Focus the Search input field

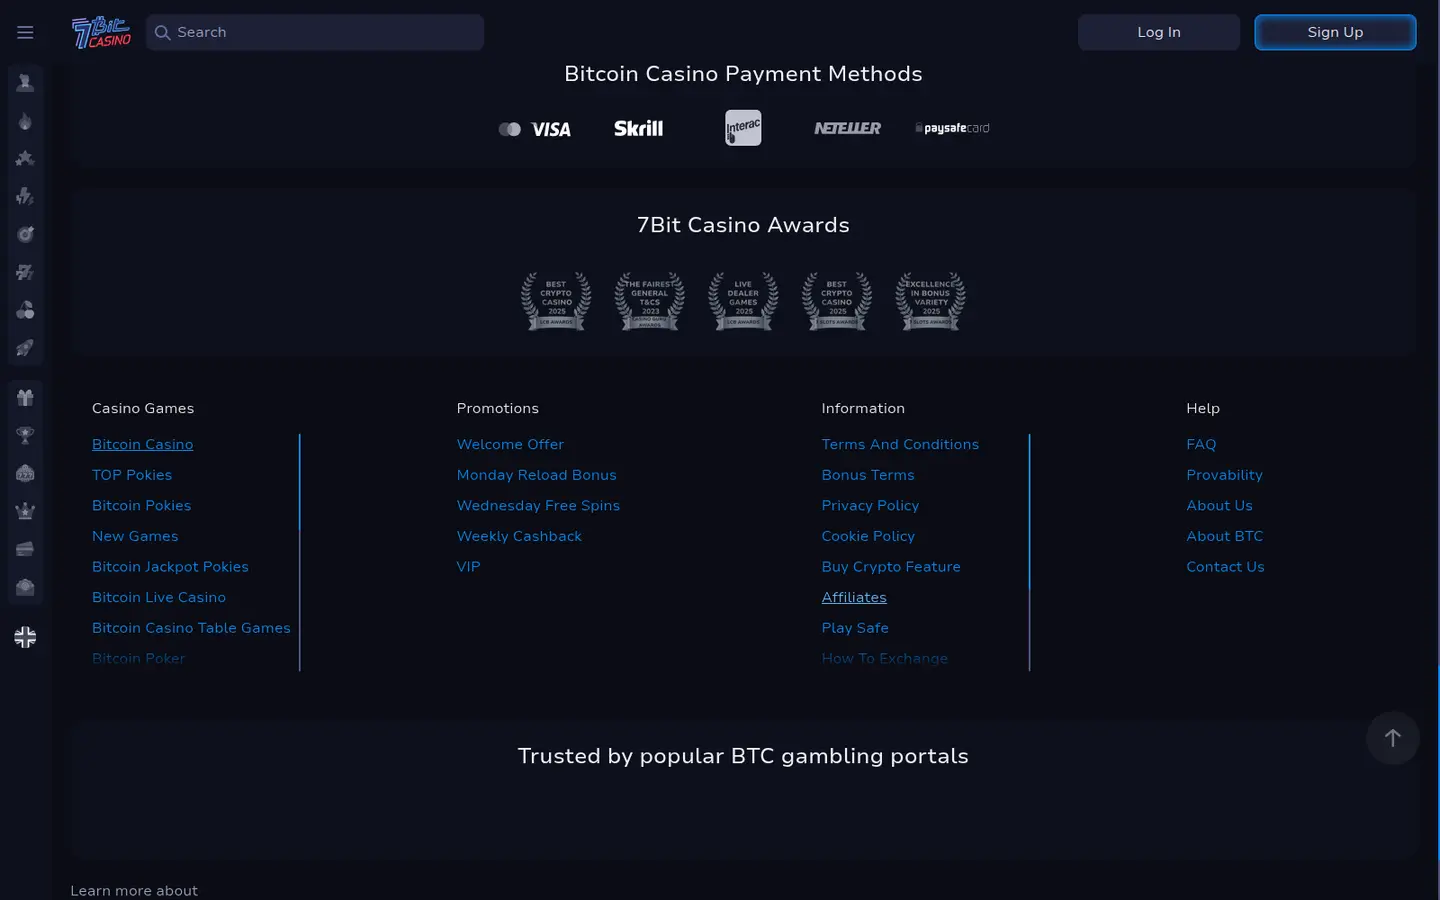(315, 32)
